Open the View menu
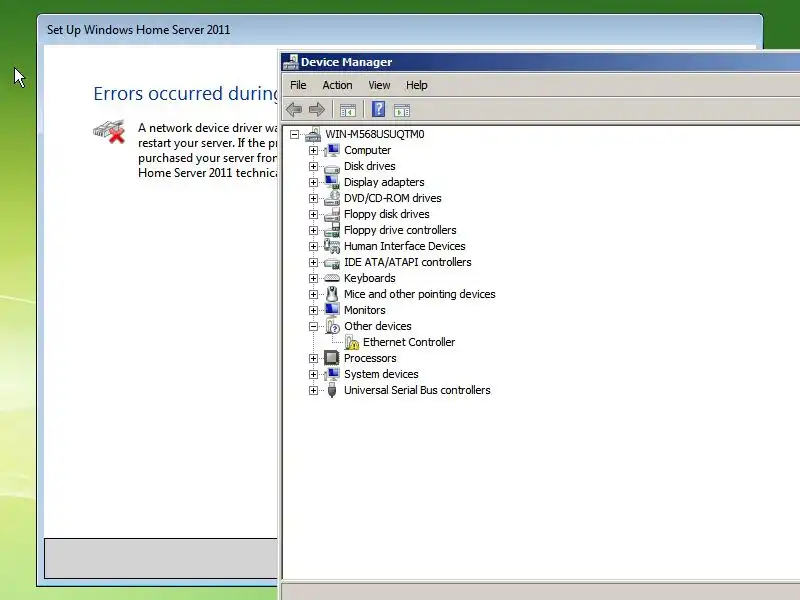This screenshot has height=600, width=800. 379,85
